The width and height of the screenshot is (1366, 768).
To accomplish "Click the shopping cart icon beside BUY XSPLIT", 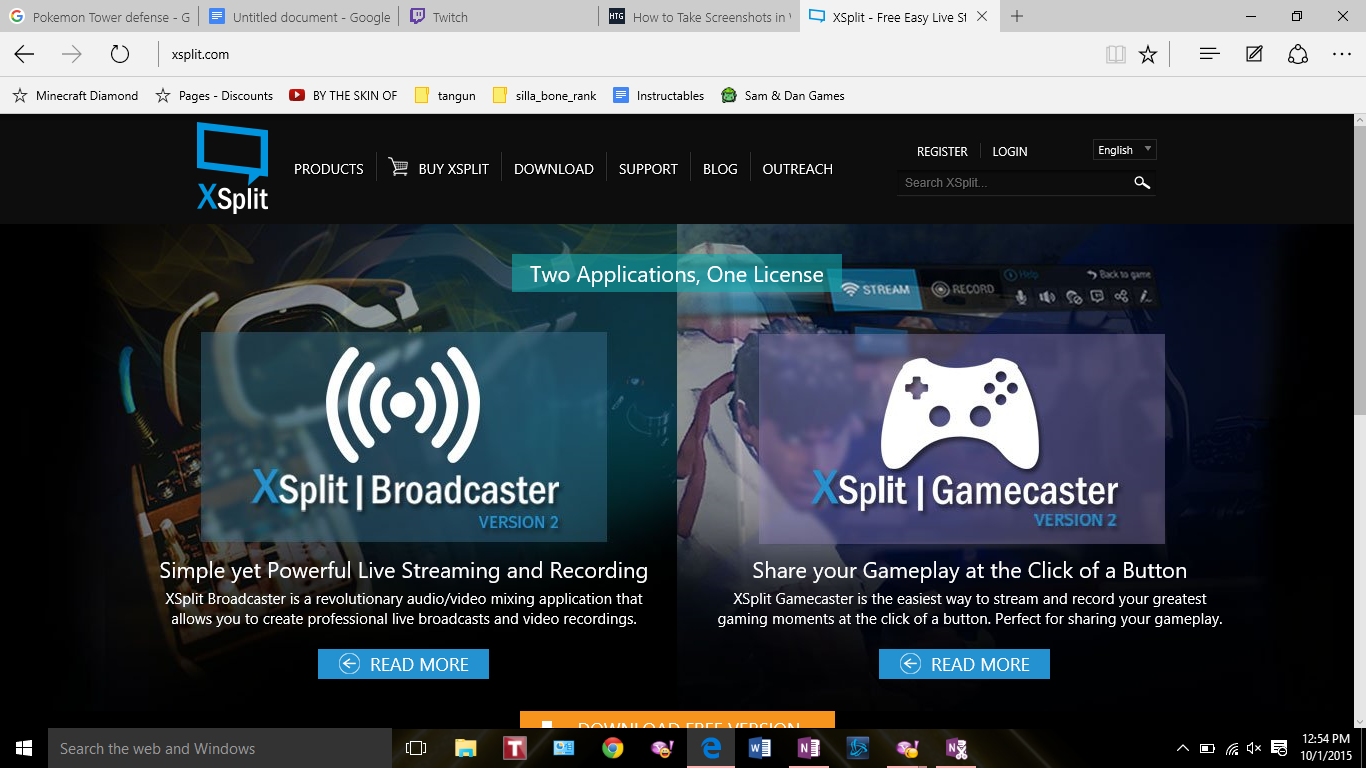I will coord(399,167).
